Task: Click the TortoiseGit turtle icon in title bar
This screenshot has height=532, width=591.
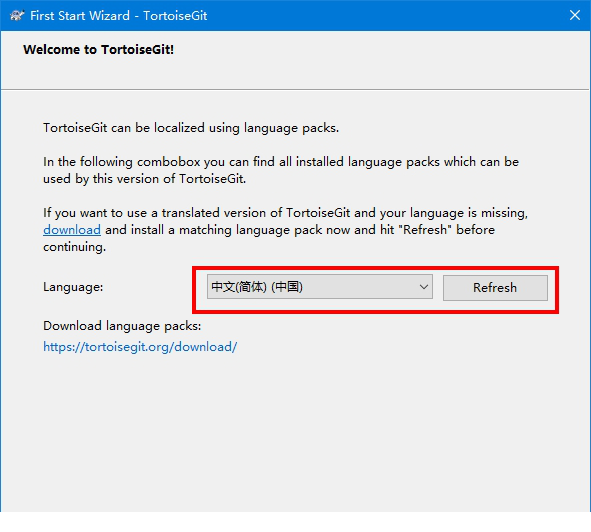Action: [17, 15]
